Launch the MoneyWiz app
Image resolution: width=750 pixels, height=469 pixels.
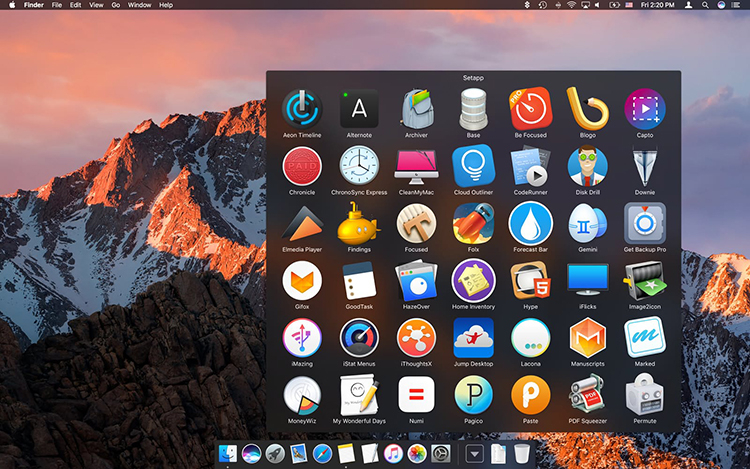302,395
